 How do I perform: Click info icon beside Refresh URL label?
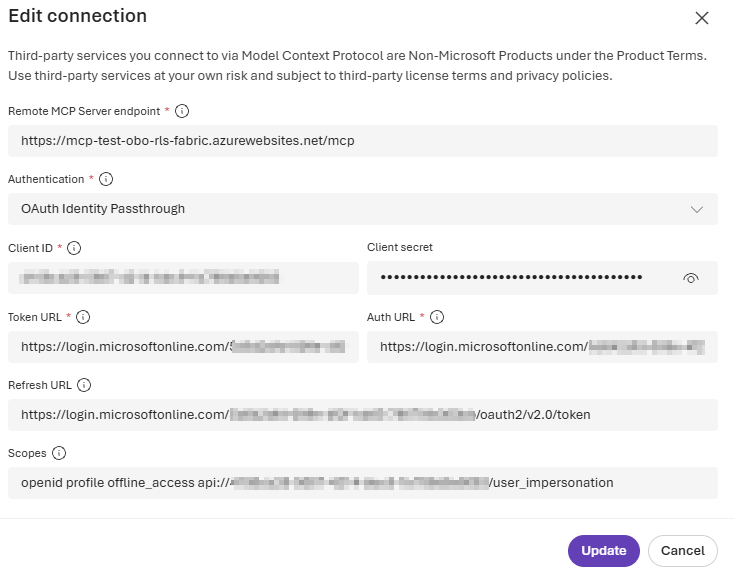pos(84,385)
